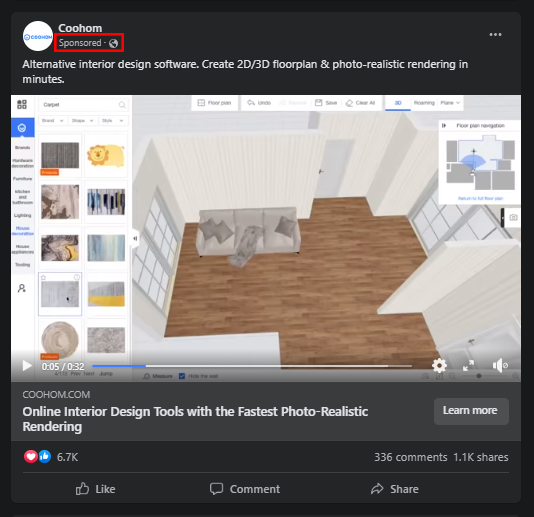Image resolution: width=534 pixels, height=517 pixels.
Task: Select the Brands category
Action: tap(22, 147)
